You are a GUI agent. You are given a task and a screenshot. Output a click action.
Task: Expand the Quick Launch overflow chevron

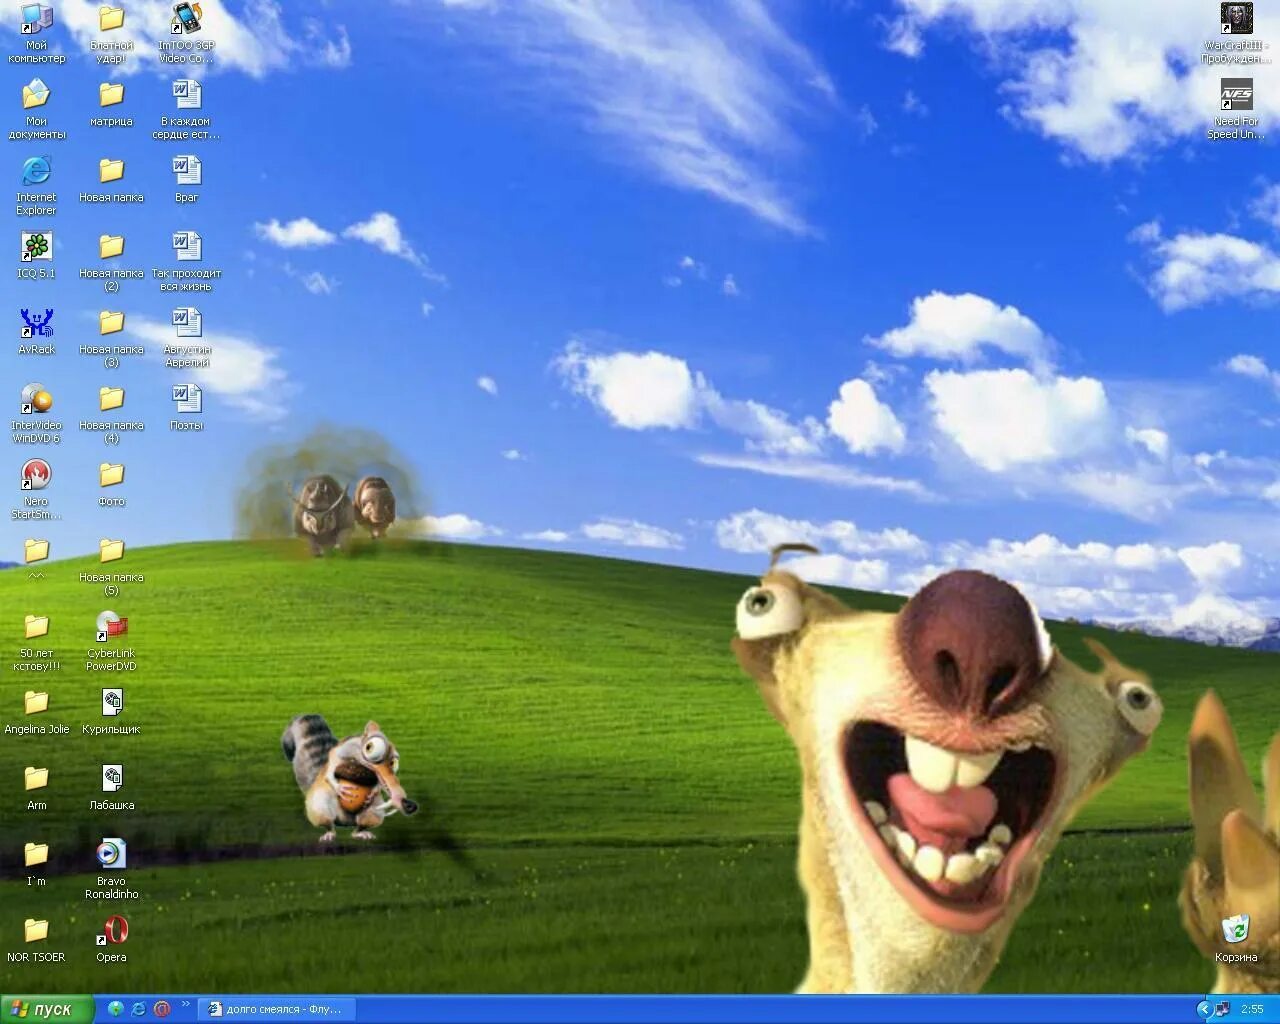tap(185, 1005)
